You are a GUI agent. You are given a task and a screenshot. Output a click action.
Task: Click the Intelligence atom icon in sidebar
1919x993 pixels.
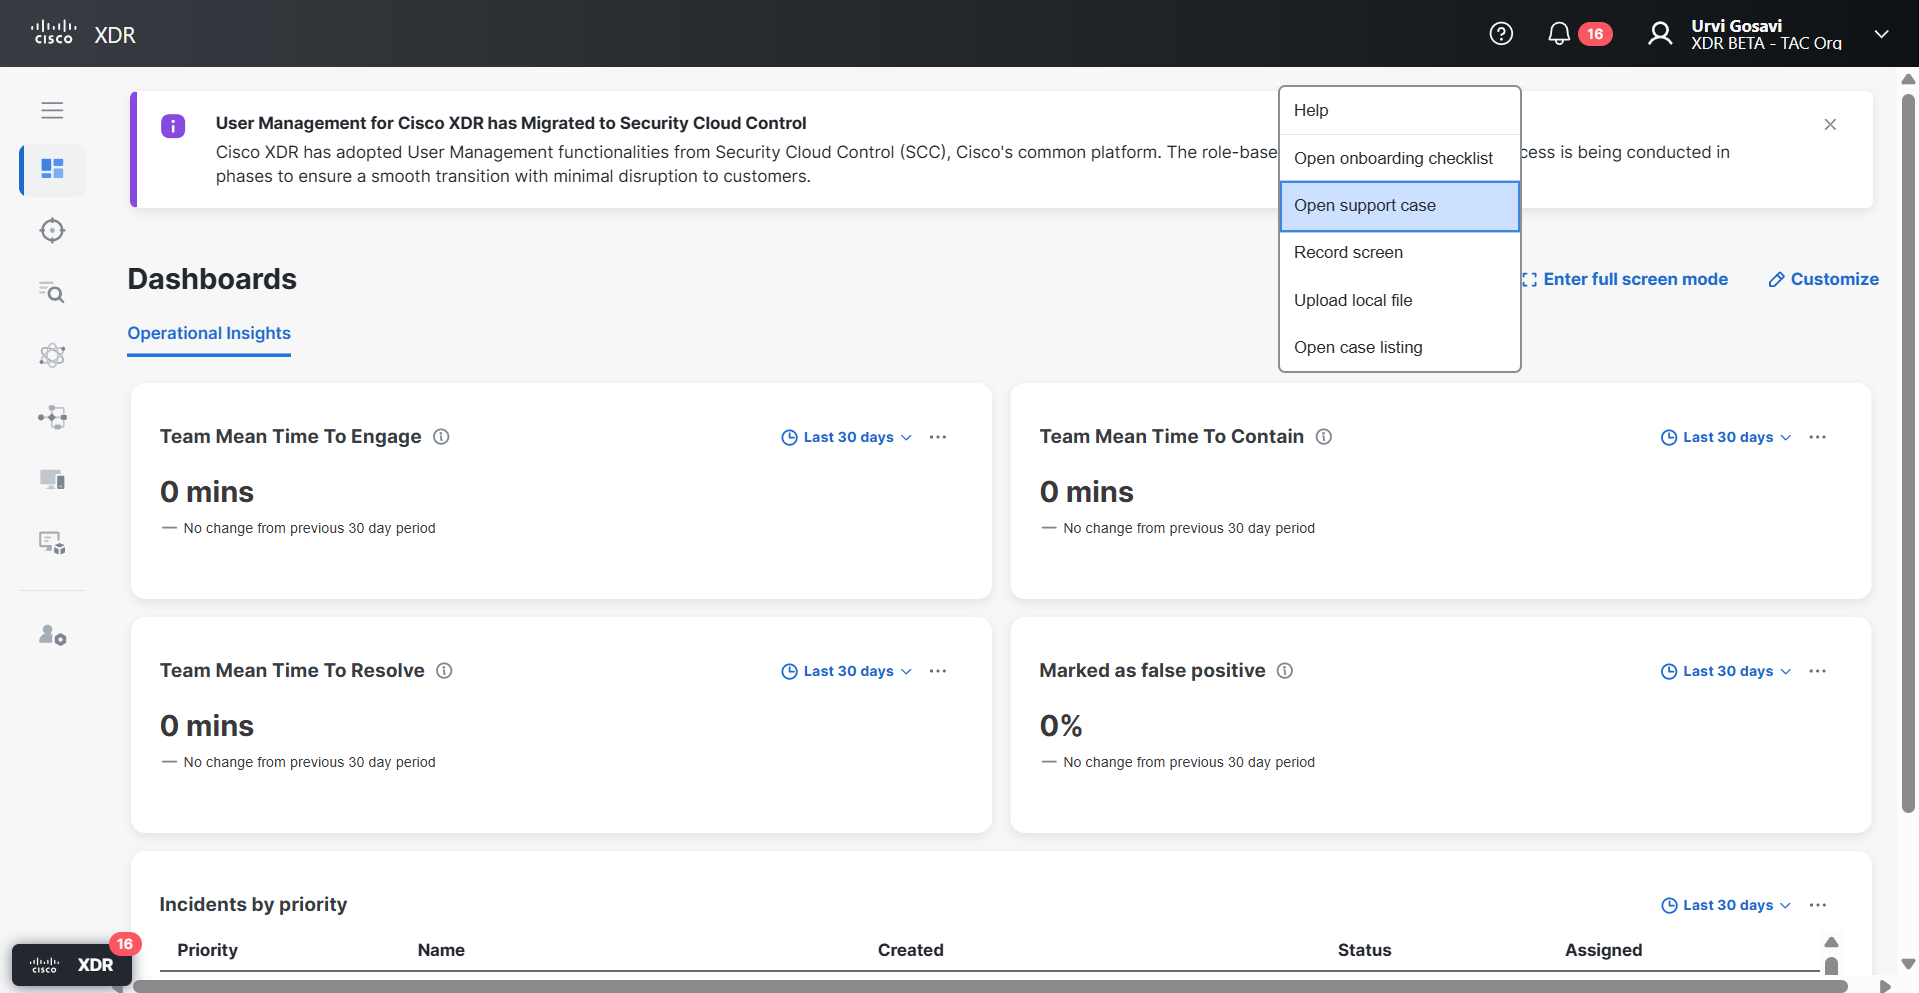(x=52, y=355)
